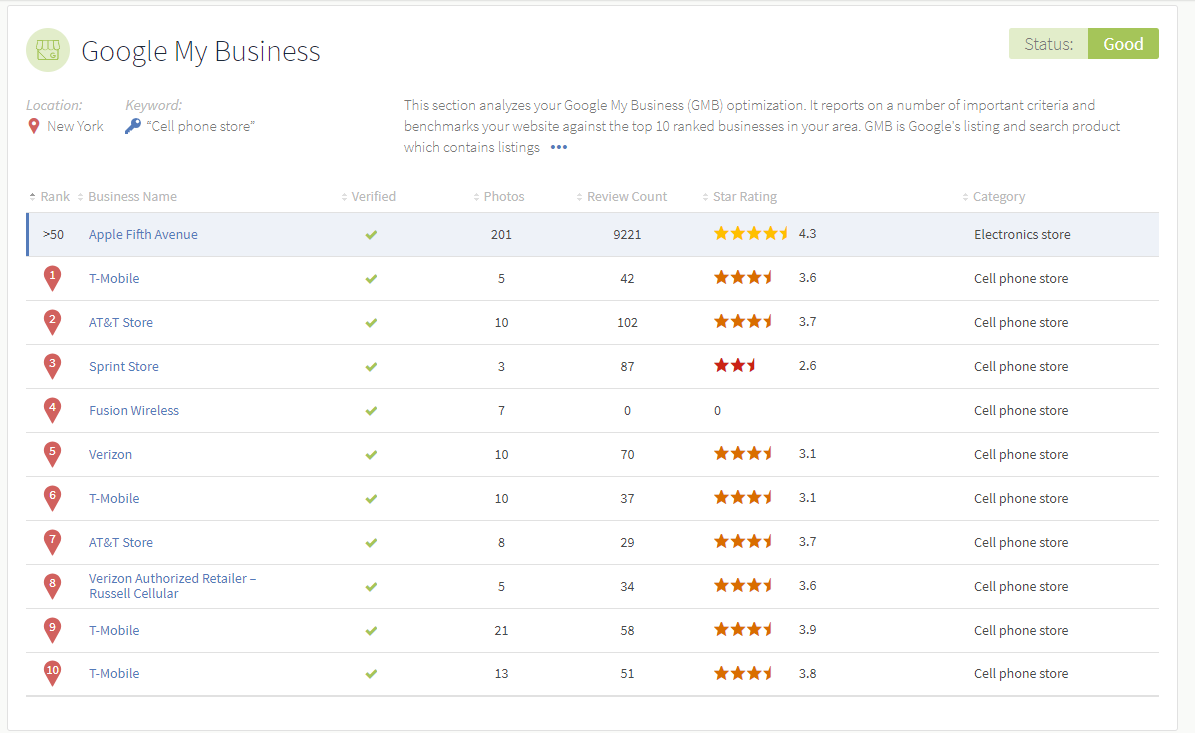Select the rank 1 map pin marker

(53, 278)
